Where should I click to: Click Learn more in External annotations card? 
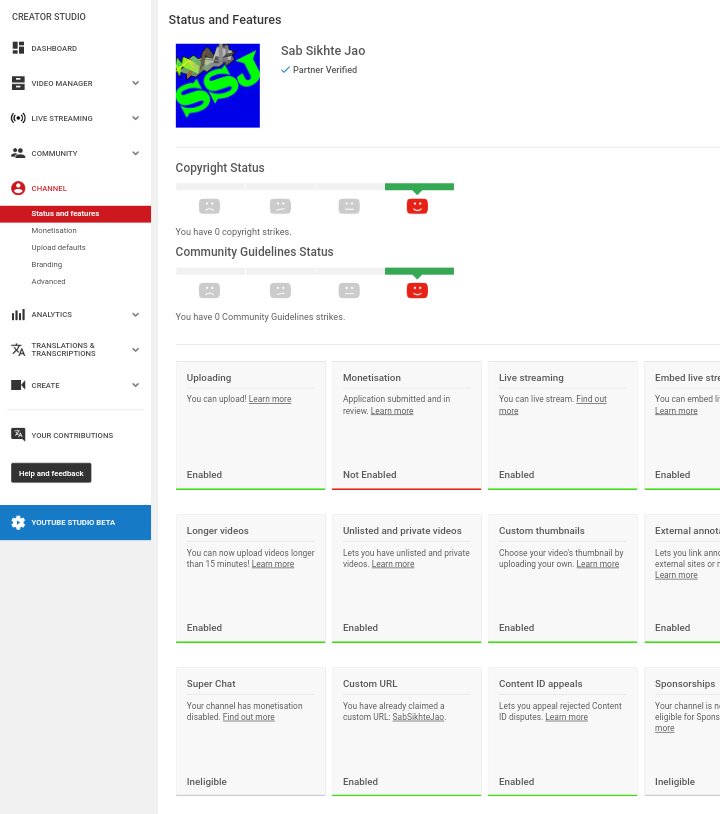tap(676, 575)
